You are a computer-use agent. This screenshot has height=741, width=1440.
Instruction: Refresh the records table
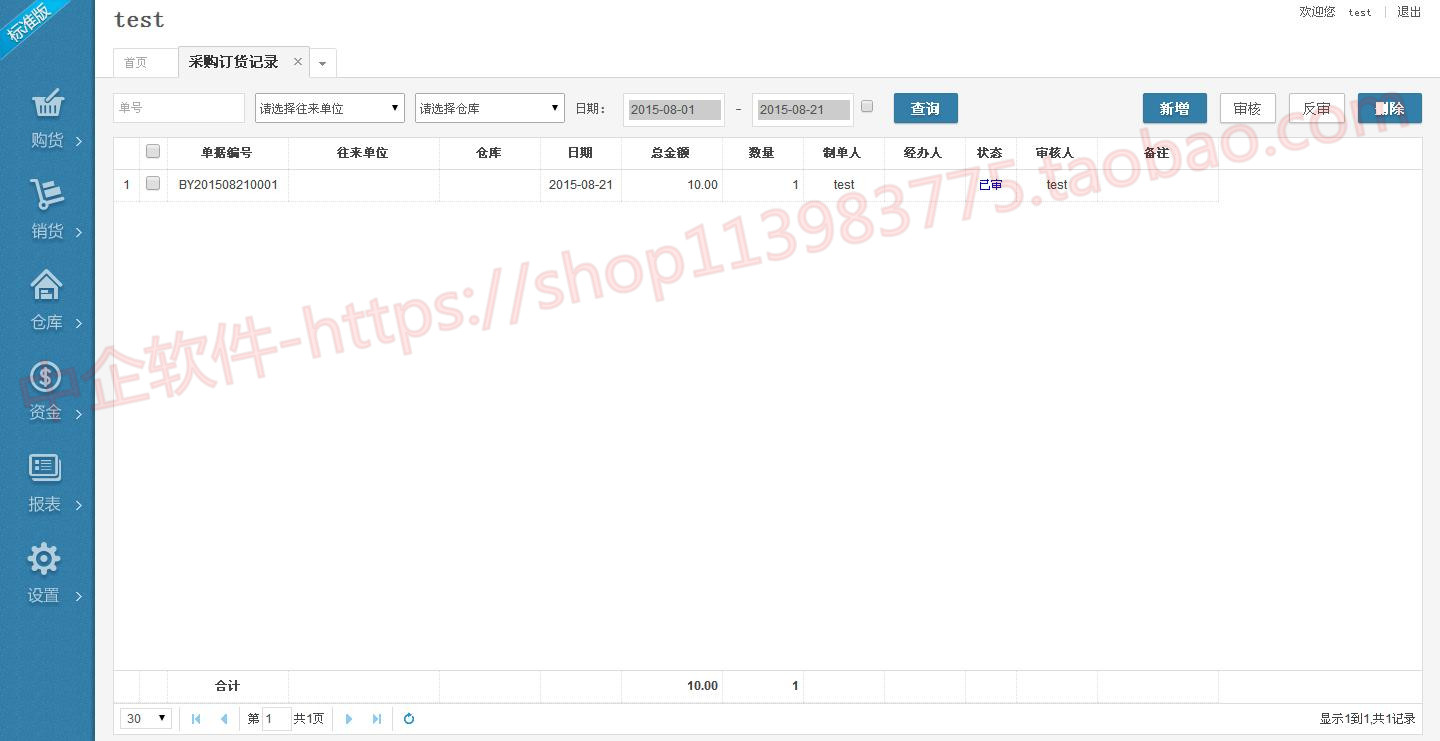tap(409, 718)
